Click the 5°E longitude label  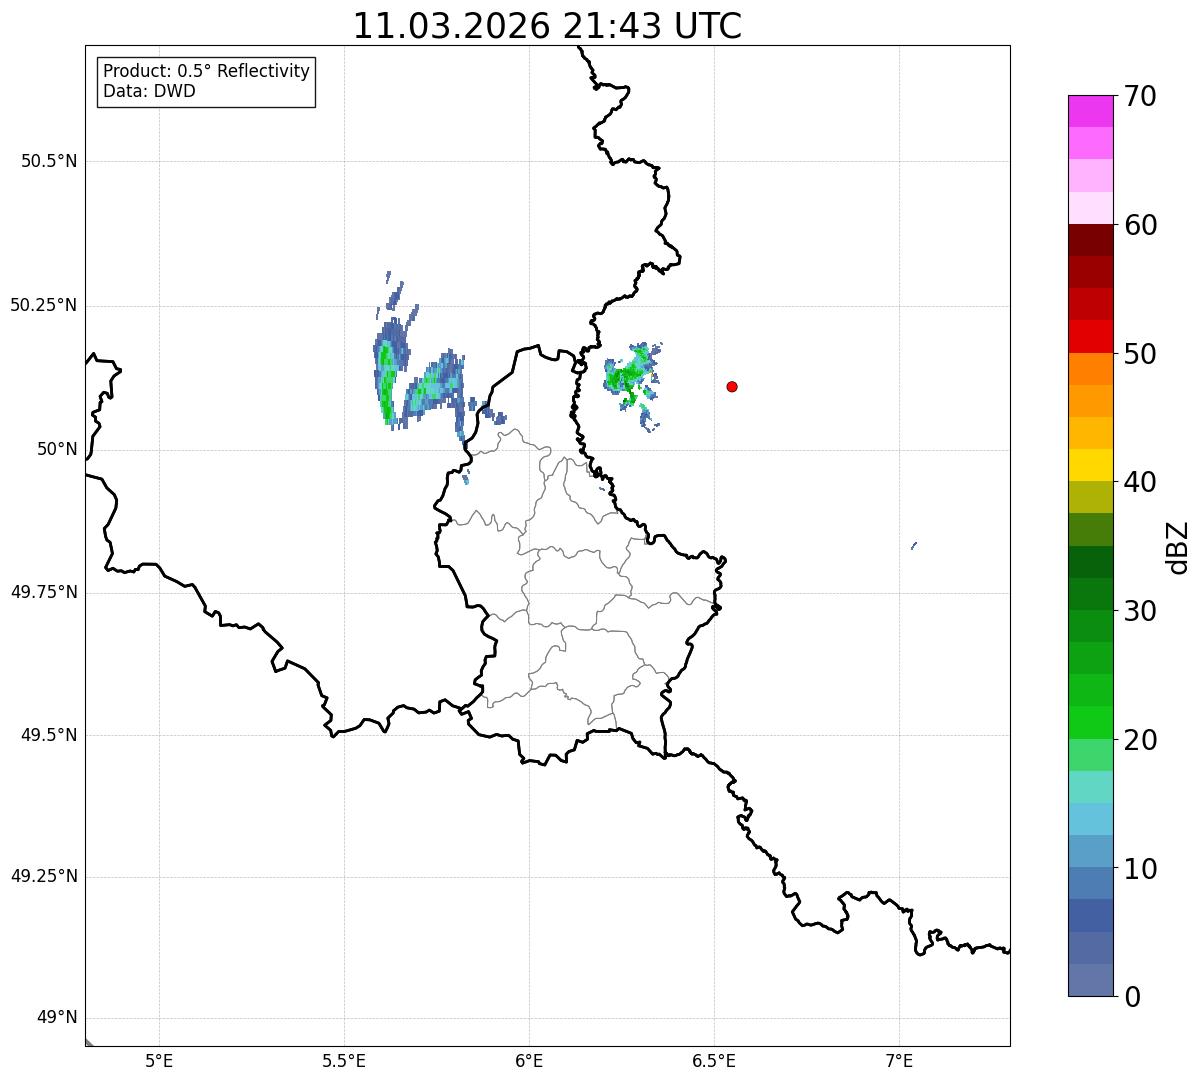(159, 1060)
